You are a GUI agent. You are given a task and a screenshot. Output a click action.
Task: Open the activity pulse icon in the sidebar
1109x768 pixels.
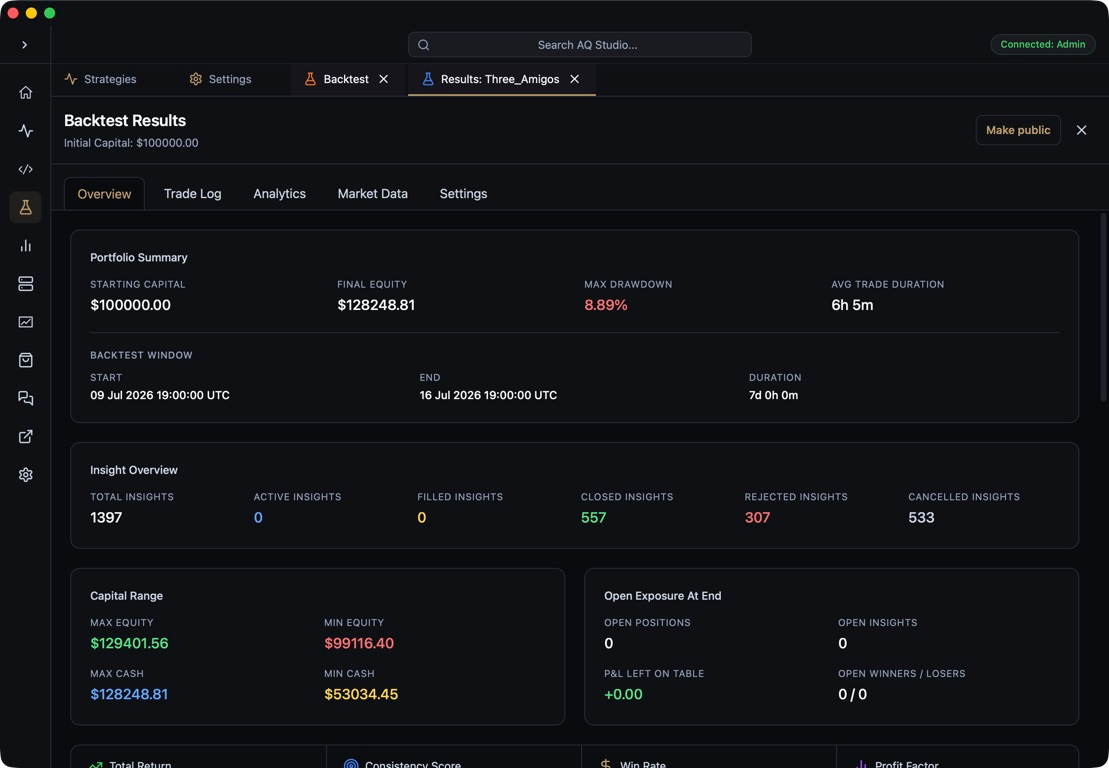tap(25, 131)
